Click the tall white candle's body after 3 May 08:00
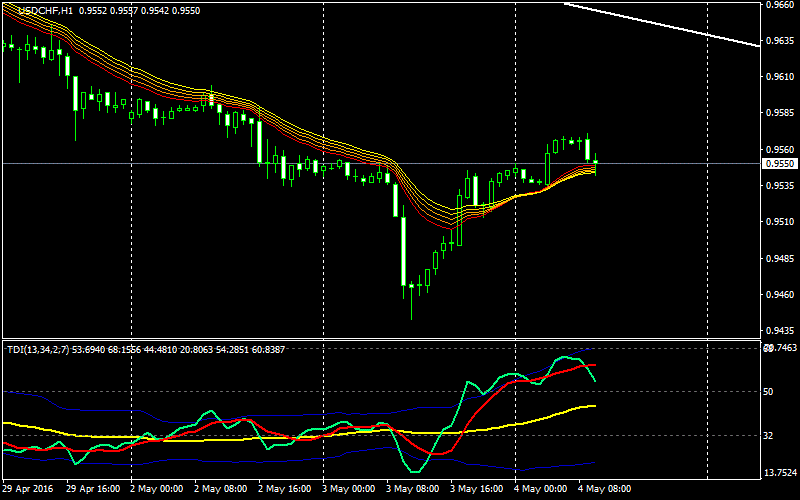Screen dimensions: 800x500 click(x=404, y=250)
